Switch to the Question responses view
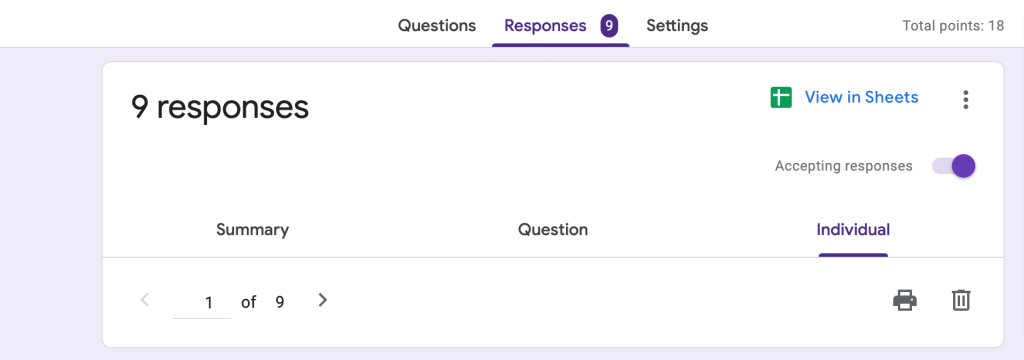 point(553,230)
